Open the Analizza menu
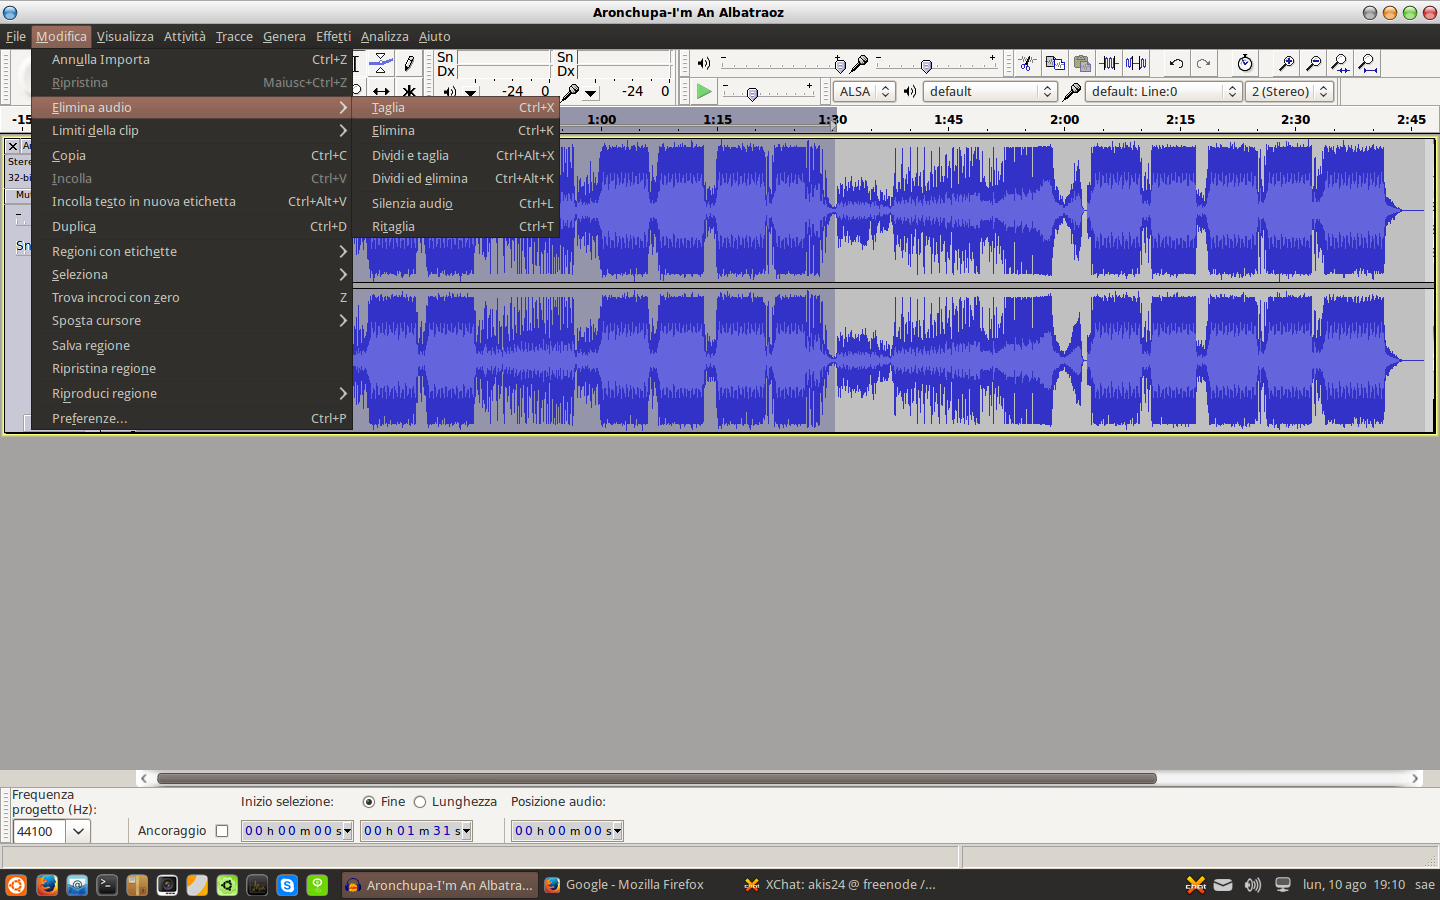The image size is (1440, 900). tap(384, 36)
